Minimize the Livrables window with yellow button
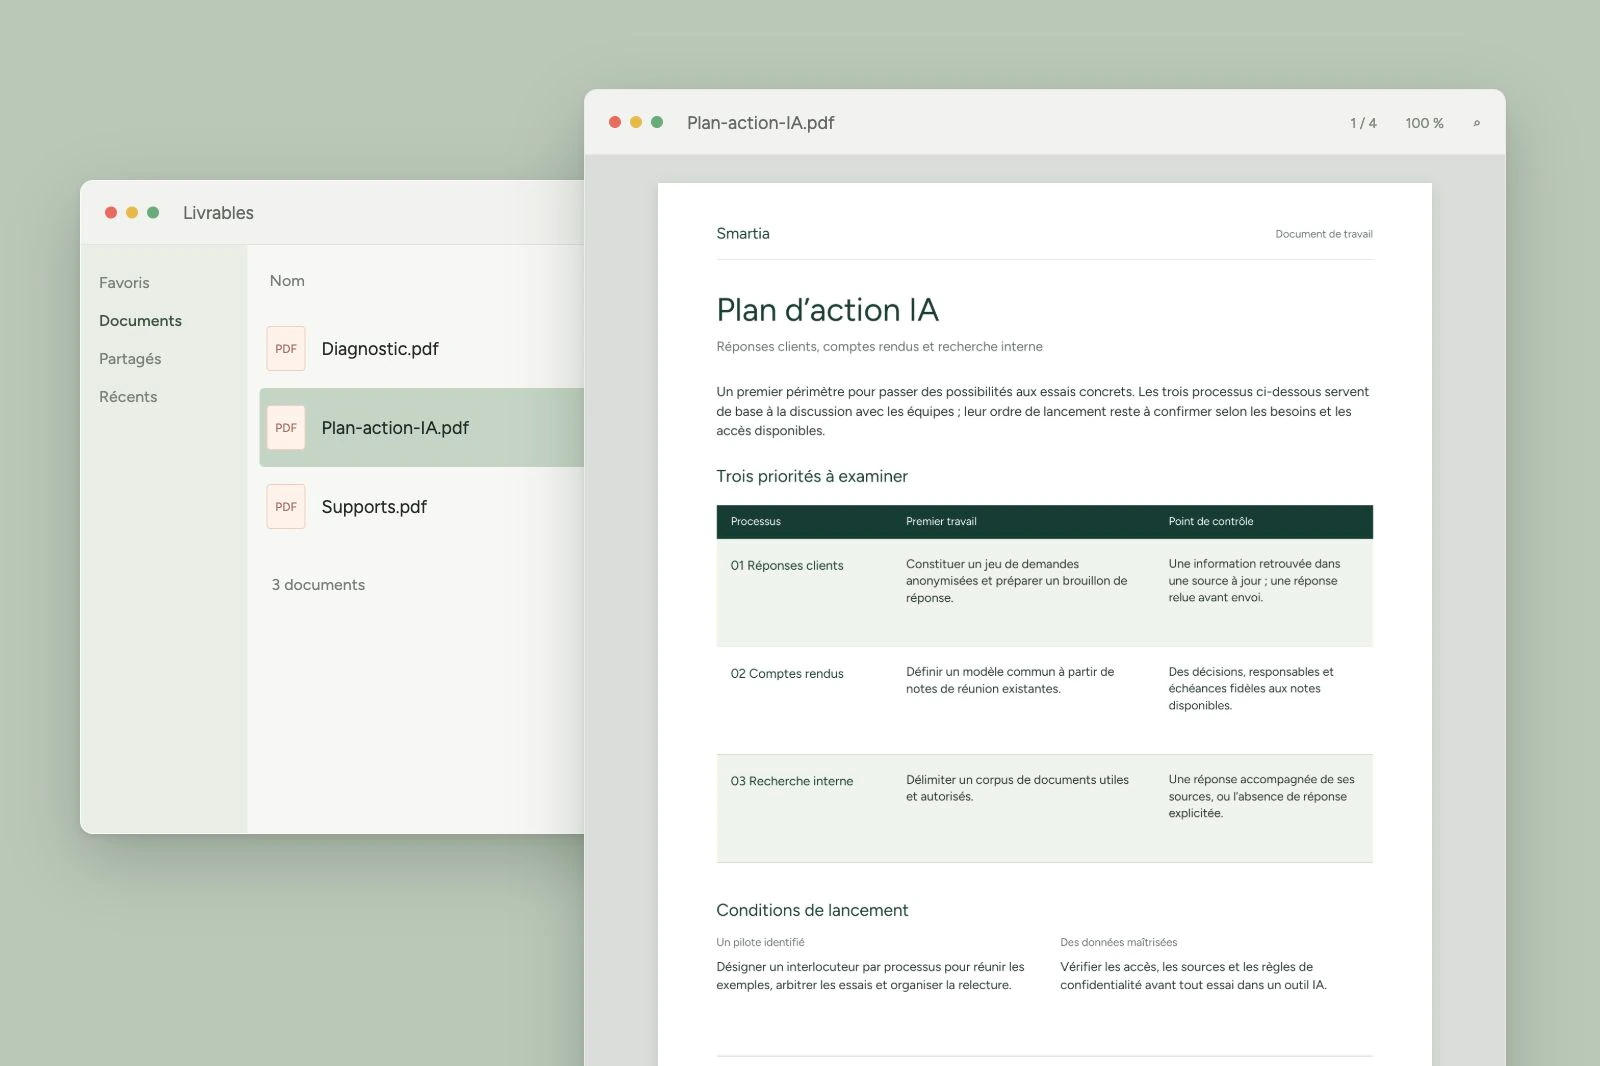 coord(132,213)
